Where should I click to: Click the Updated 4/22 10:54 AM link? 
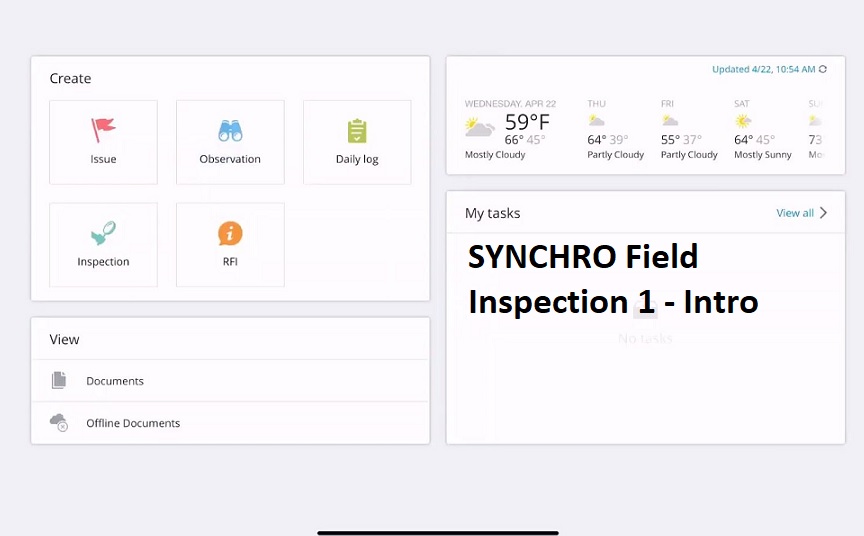tap(763, 69)
